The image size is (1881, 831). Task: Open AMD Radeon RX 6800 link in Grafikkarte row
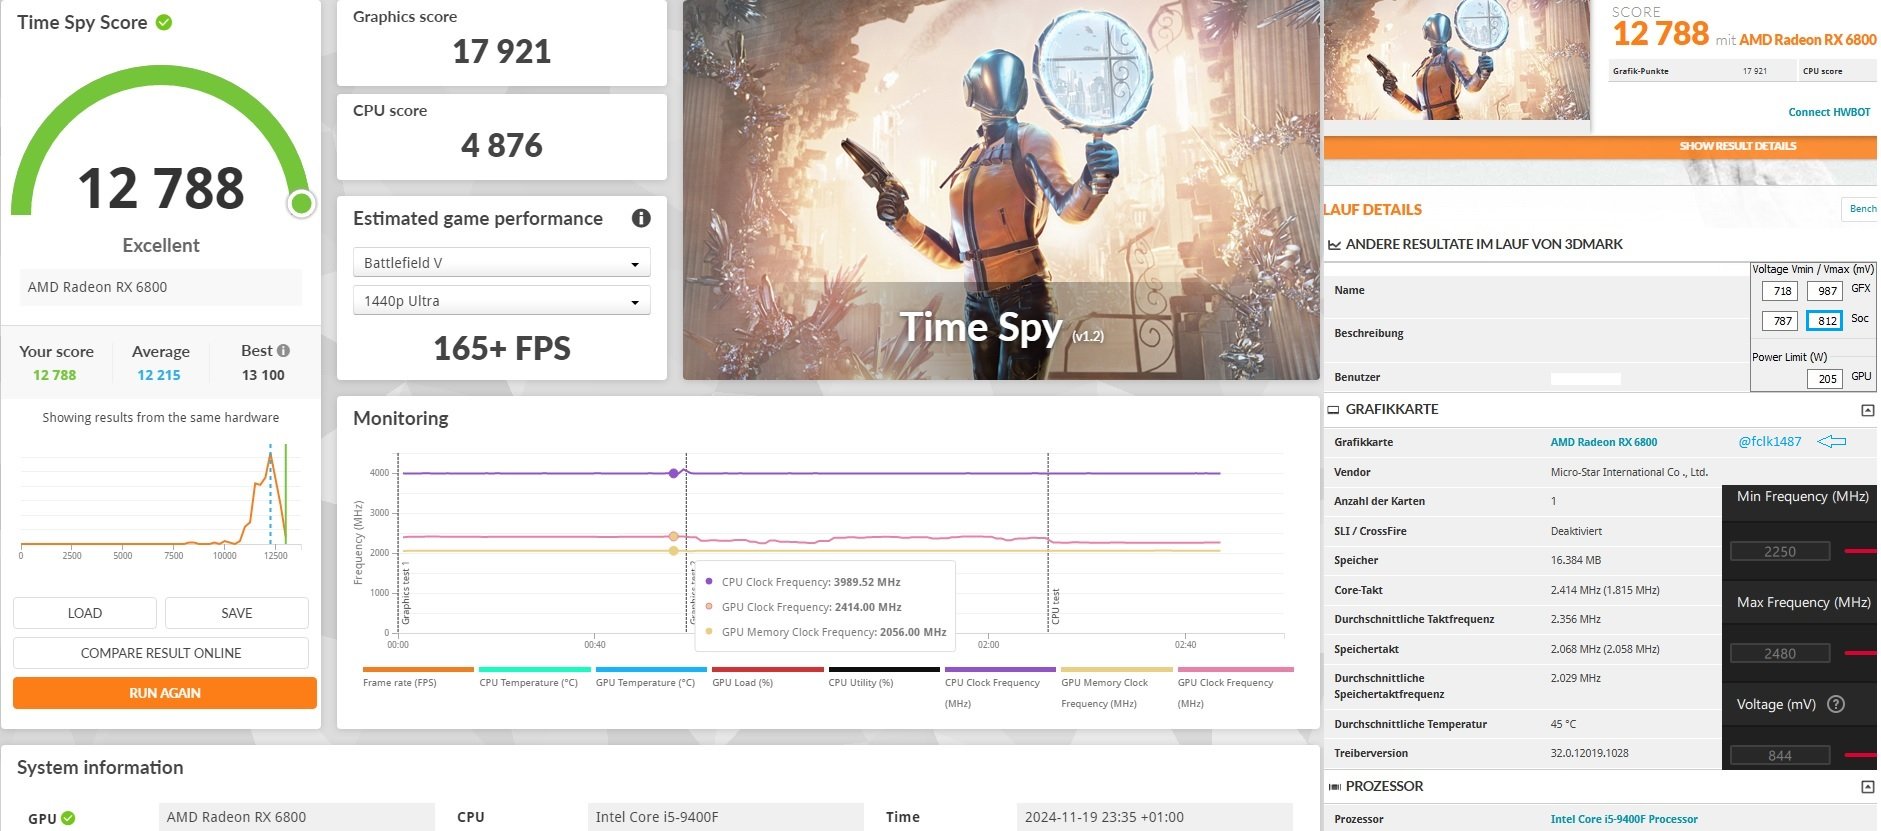click(1603, 442)
